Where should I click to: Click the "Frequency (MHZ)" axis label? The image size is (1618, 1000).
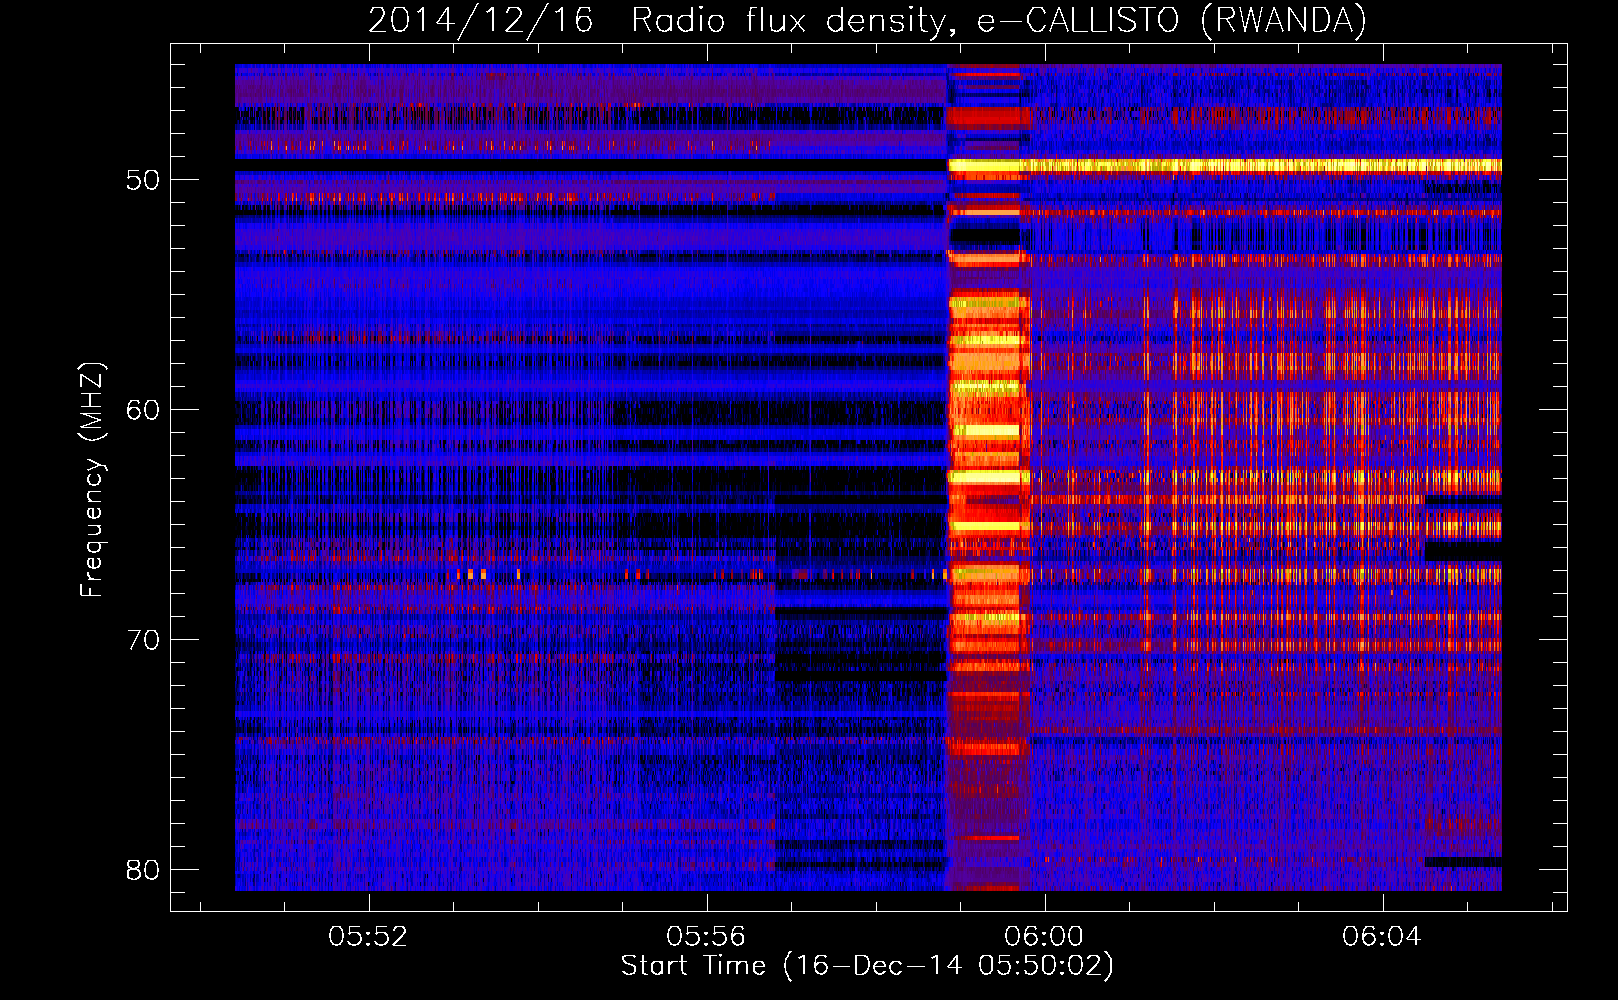coord(91,480)
